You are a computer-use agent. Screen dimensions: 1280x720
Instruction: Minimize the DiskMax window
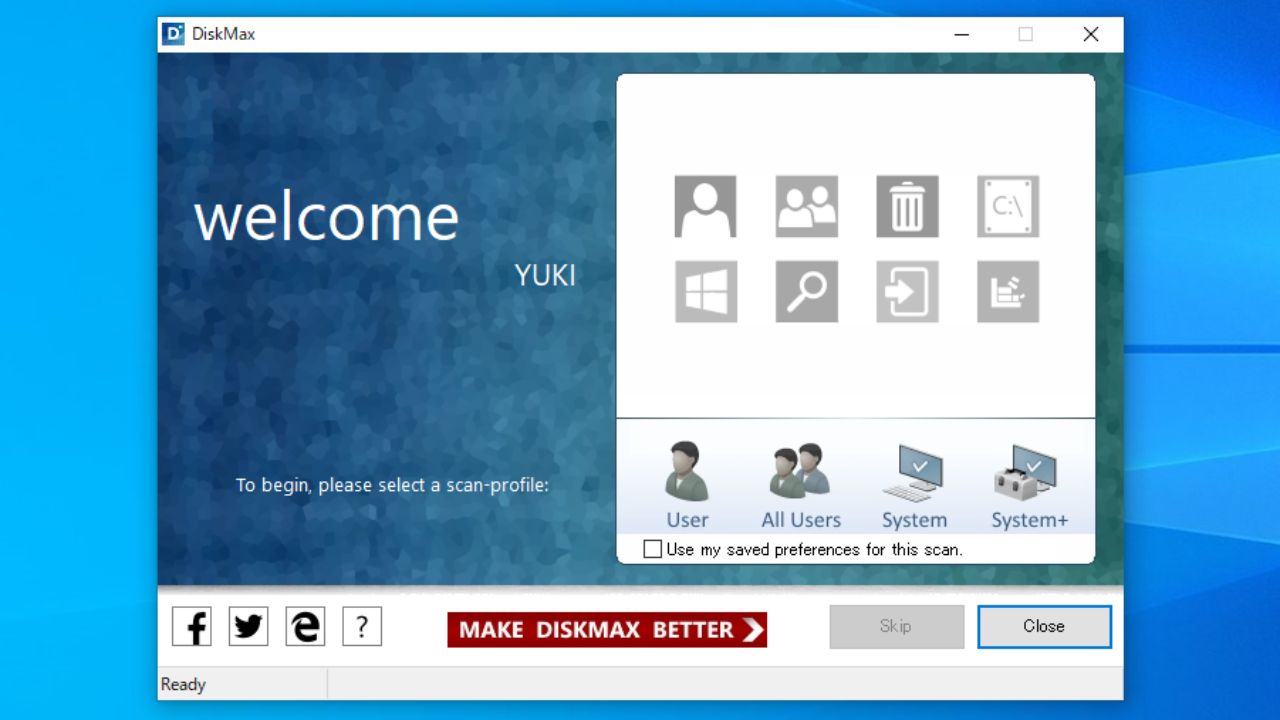pos(961,34)
